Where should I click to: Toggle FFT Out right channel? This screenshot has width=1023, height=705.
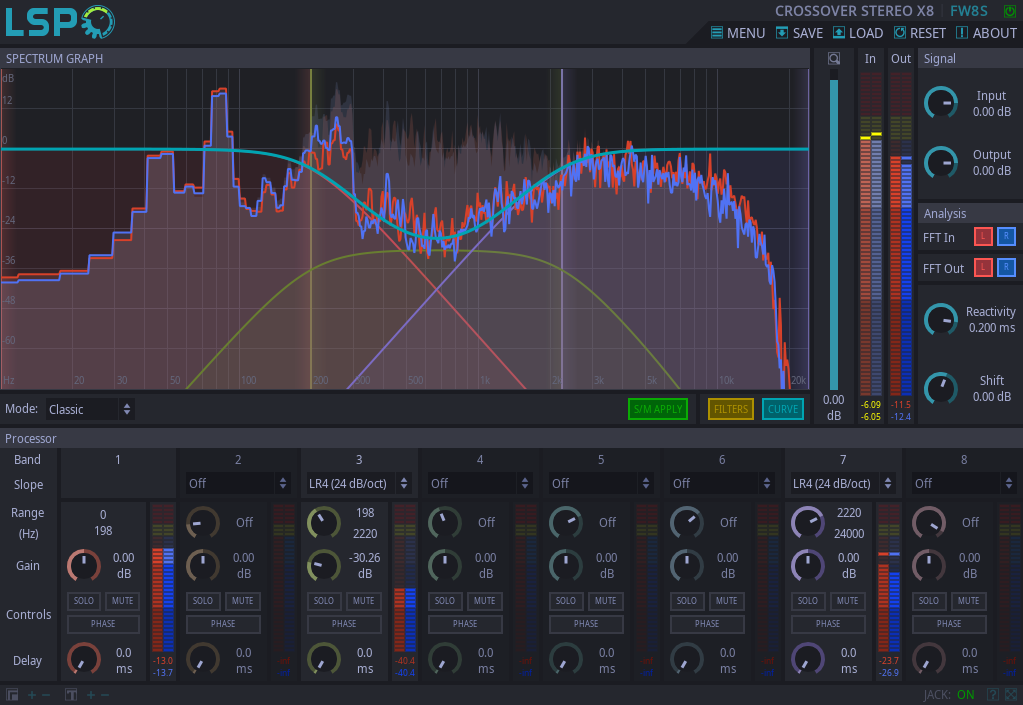tap(1006, 267)
